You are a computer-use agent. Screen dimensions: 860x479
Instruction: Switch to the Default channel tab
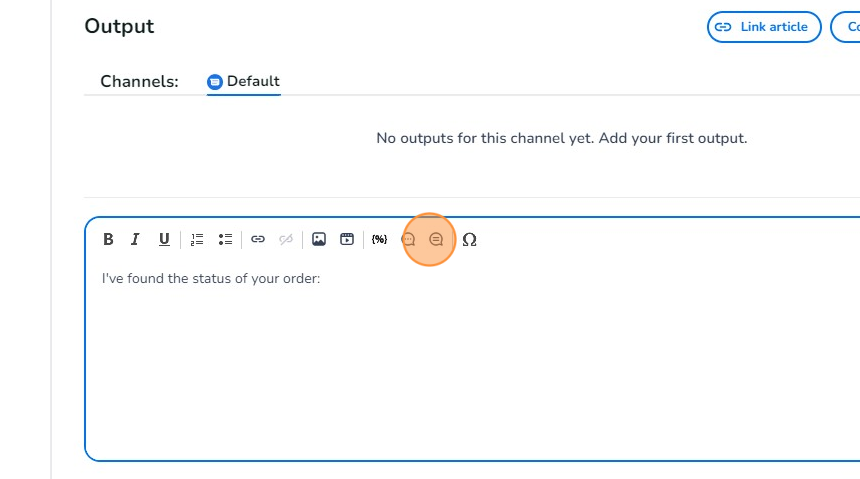point(244,82)
